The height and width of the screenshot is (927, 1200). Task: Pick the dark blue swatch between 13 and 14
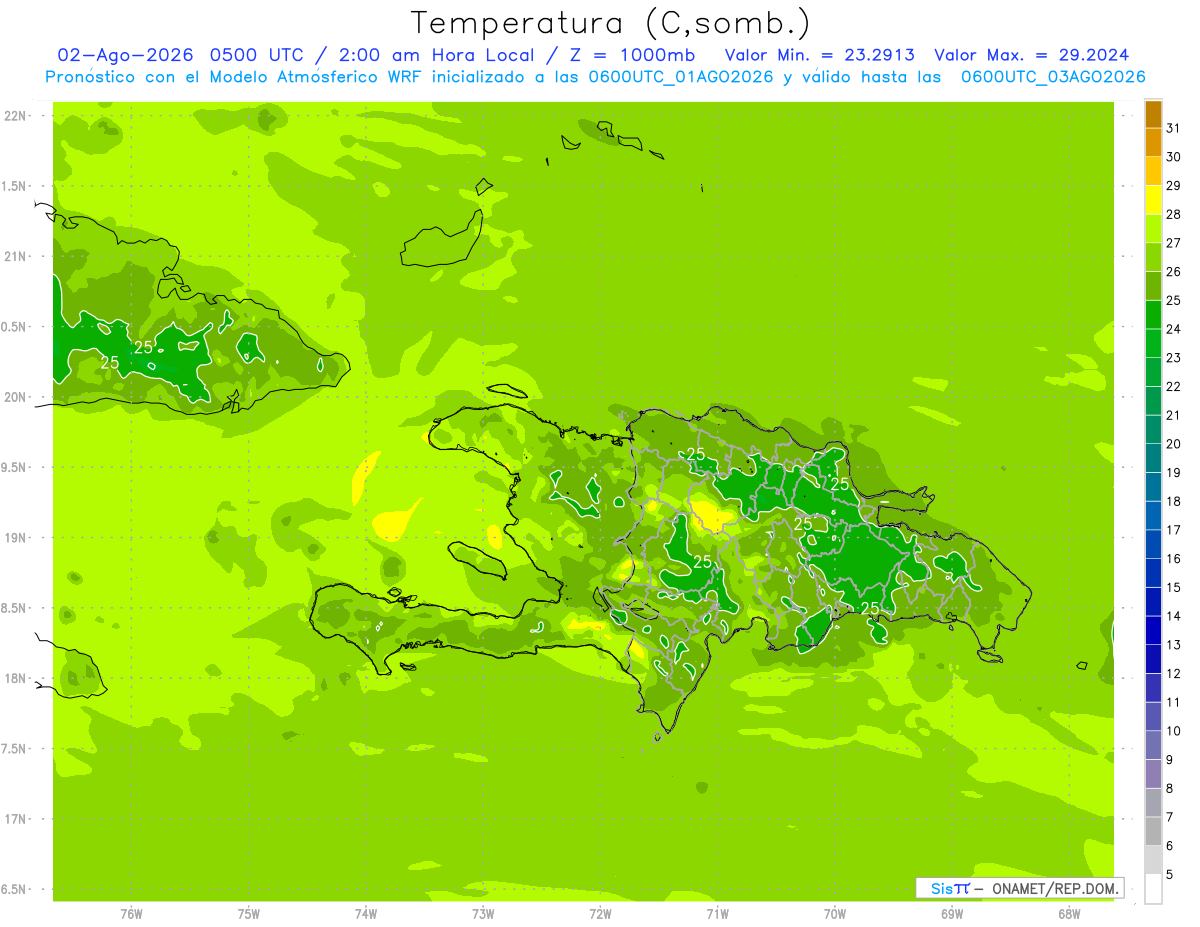tap(1153, 630)
